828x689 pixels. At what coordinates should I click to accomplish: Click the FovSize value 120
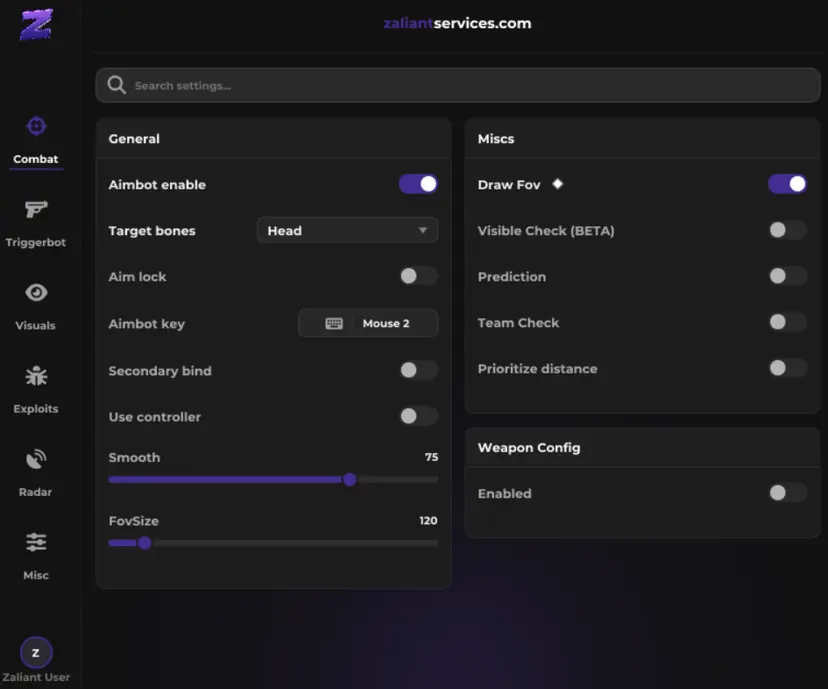point(428,521)
